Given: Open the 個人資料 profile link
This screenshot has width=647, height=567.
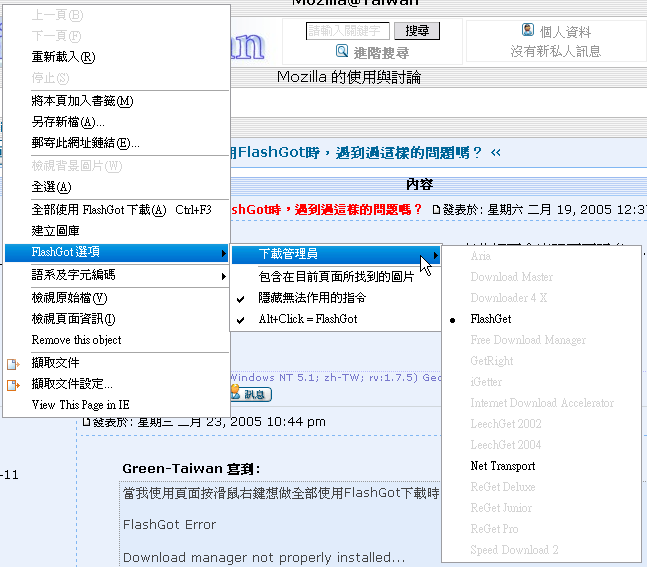Looking at the screenshot, I should (565, 32).
